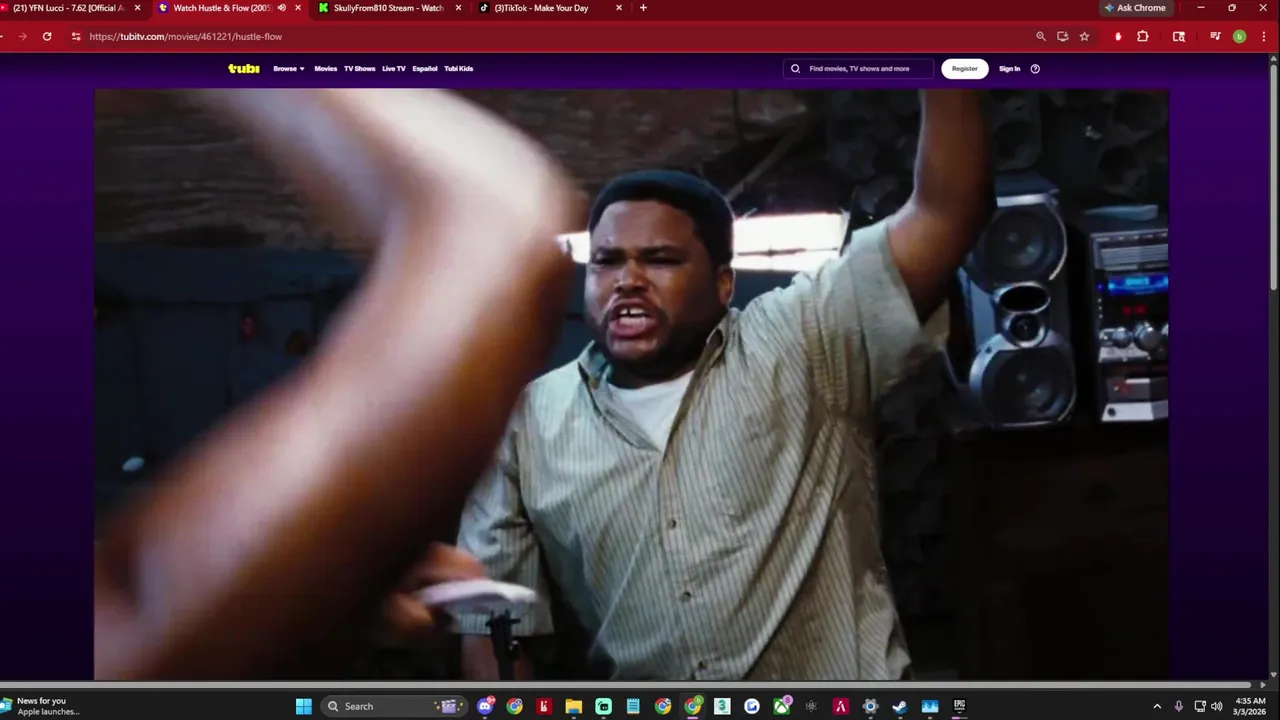Screen dimensions: 1280x720
Task: Close the TikTok tab
Action: click(x=619, y=8)
